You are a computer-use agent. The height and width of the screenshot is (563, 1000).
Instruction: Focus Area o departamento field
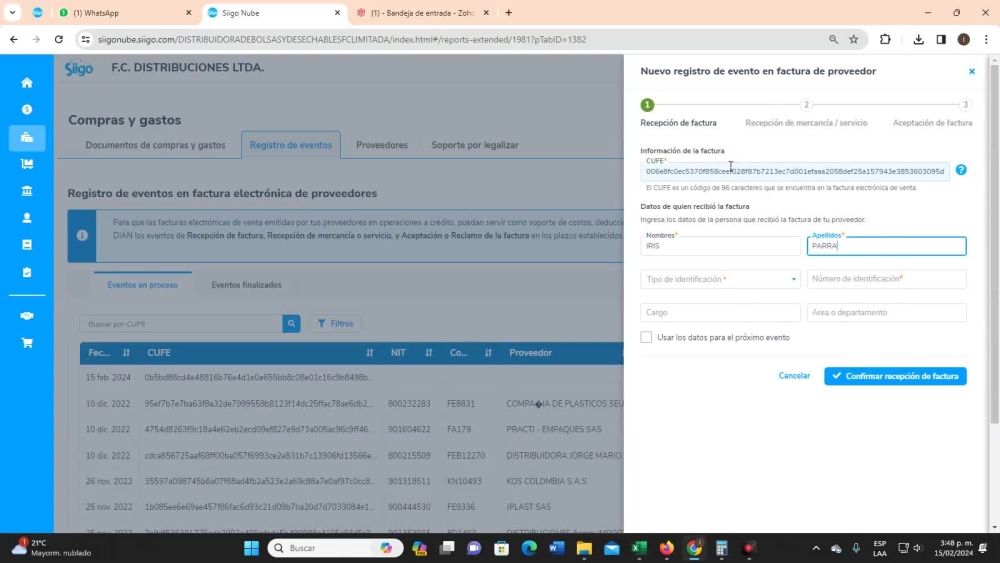coord(886,312)
